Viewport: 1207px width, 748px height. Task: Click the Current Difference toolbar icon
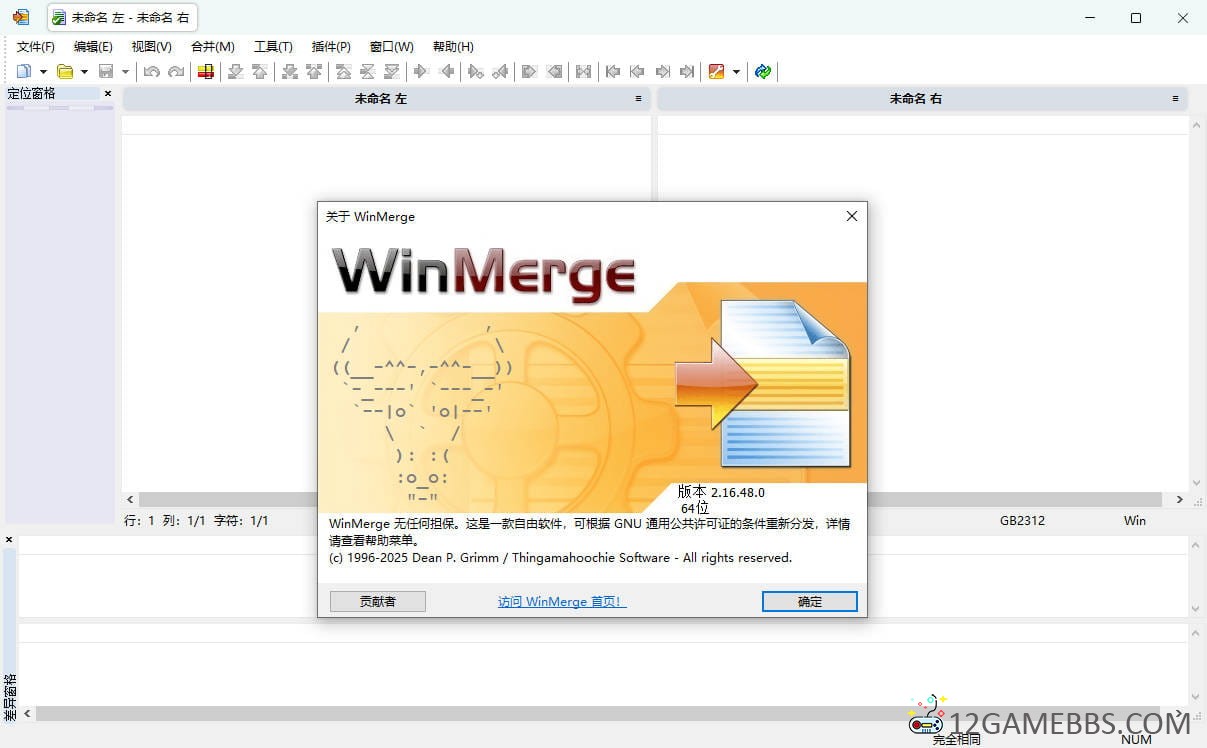[368, 71]
